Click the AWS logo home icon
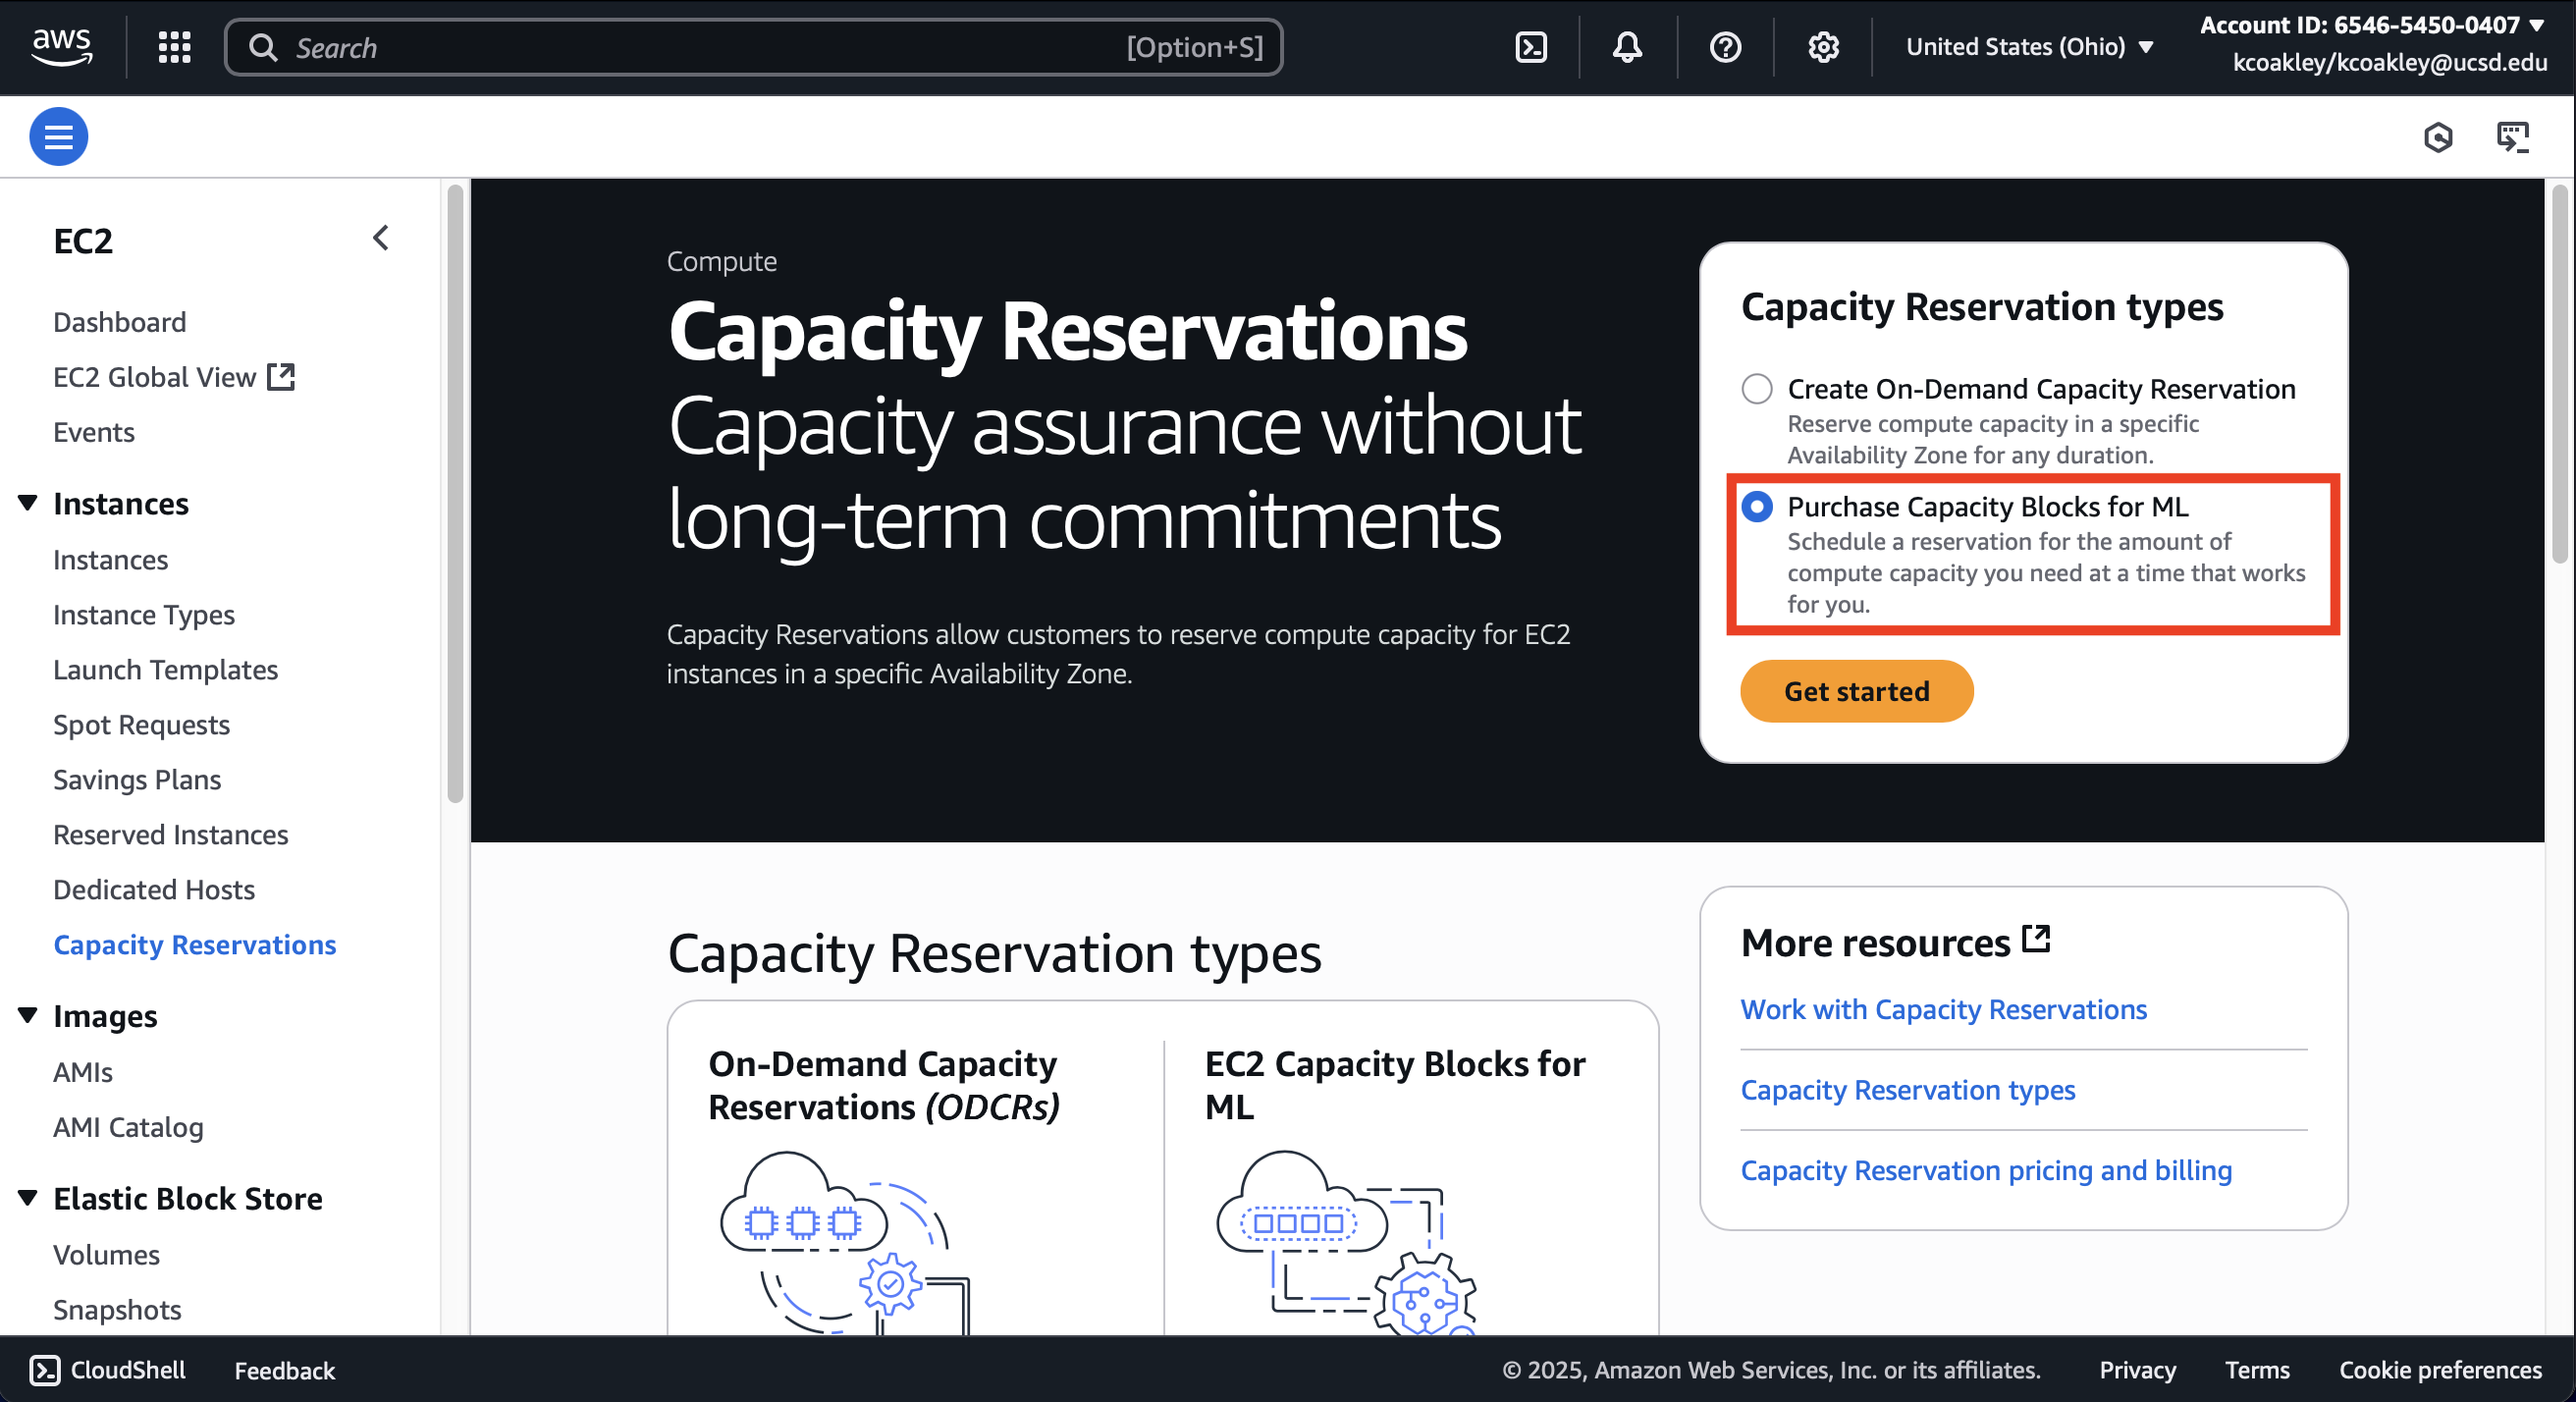The image size is (2576, 1402). click(62, 46)
